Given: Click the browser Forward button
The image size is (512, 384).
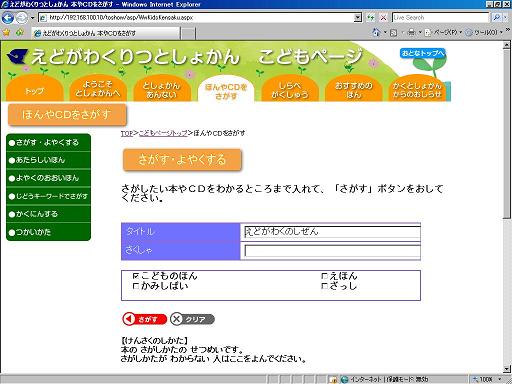Looking at the screenshot, I should [22, 18].
